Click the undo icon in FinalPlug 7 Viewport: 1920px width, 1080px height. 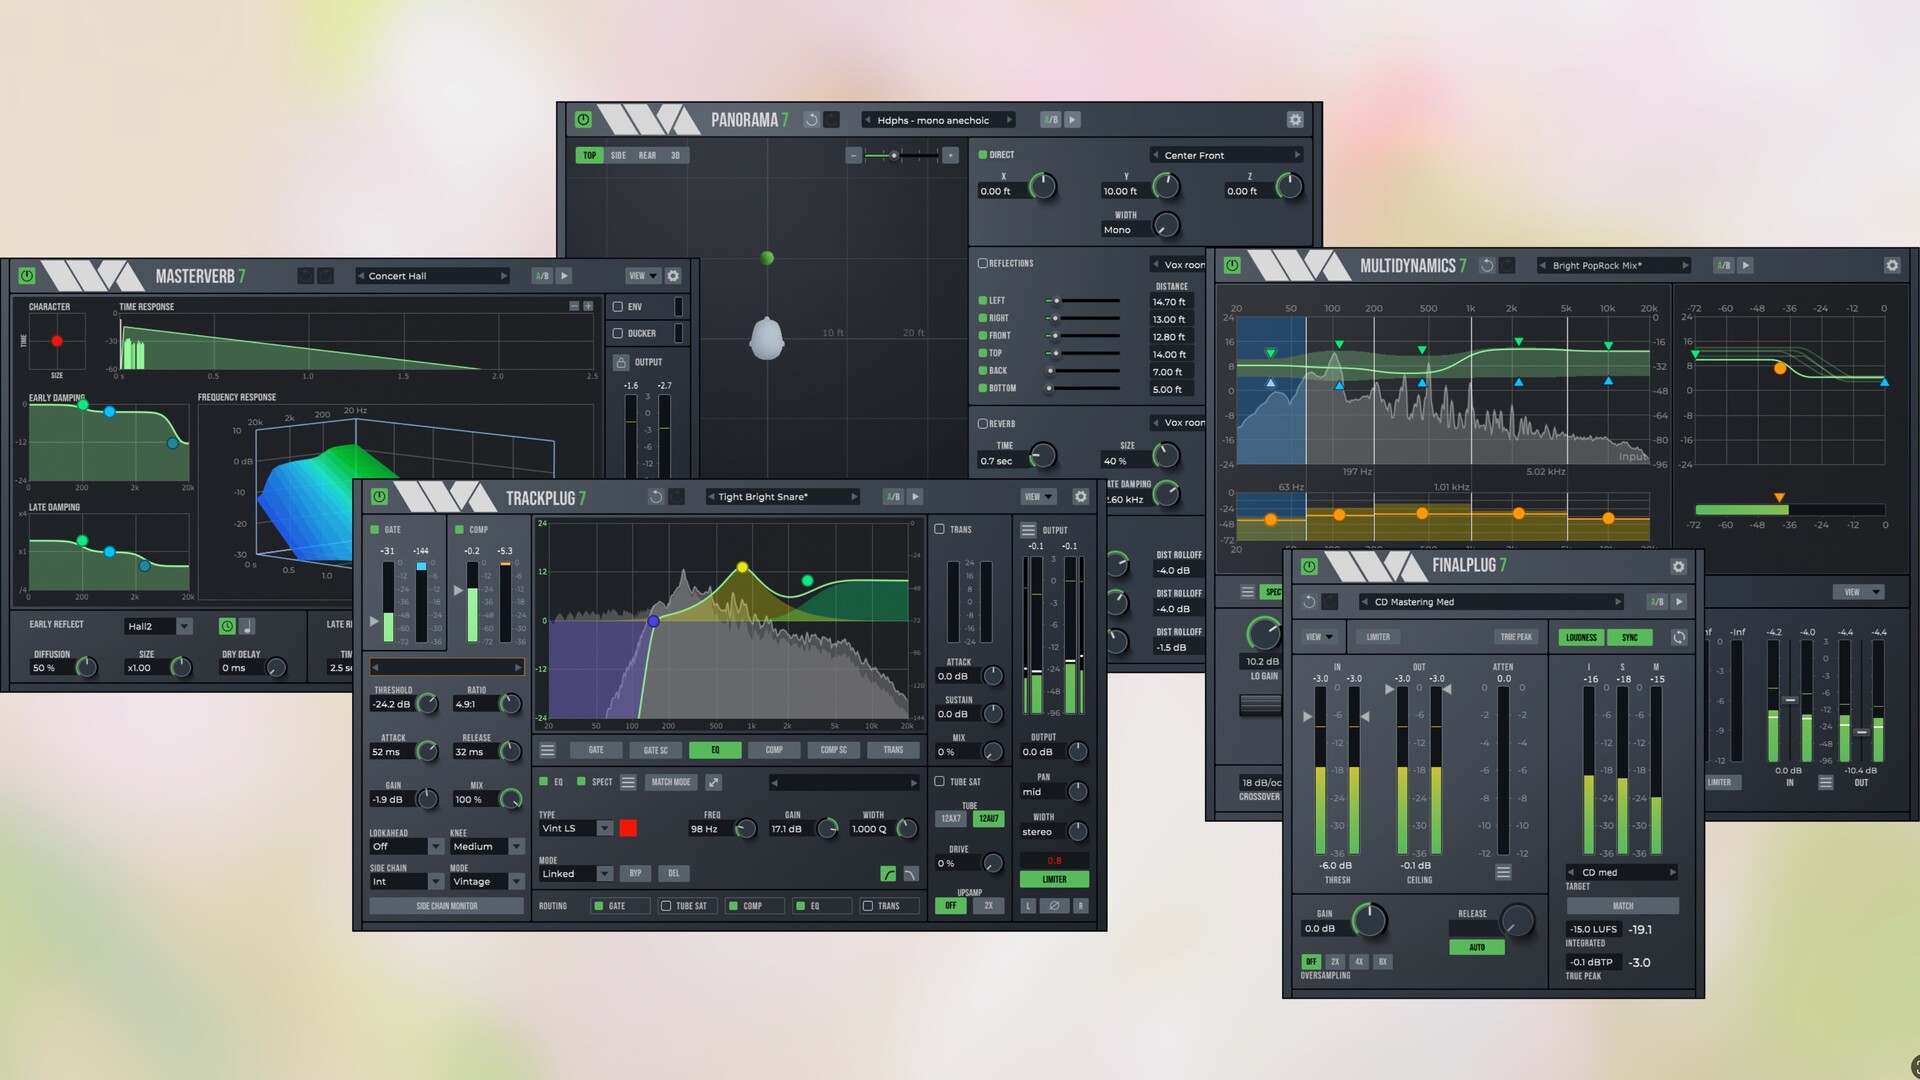tap(1309, 602)
